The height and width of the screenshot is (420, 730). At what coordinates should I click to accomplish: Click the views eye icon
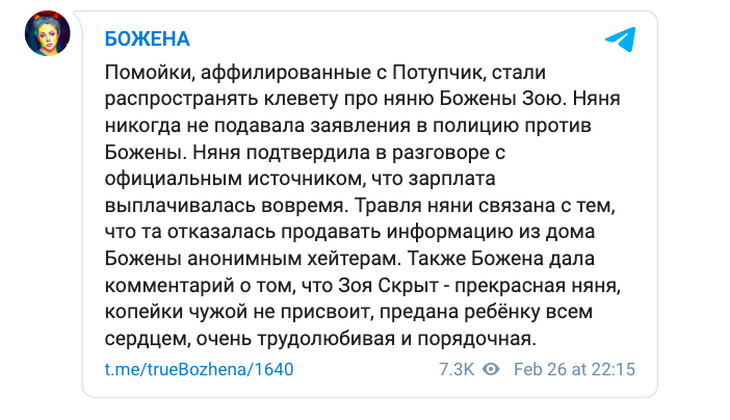[491, 369]
